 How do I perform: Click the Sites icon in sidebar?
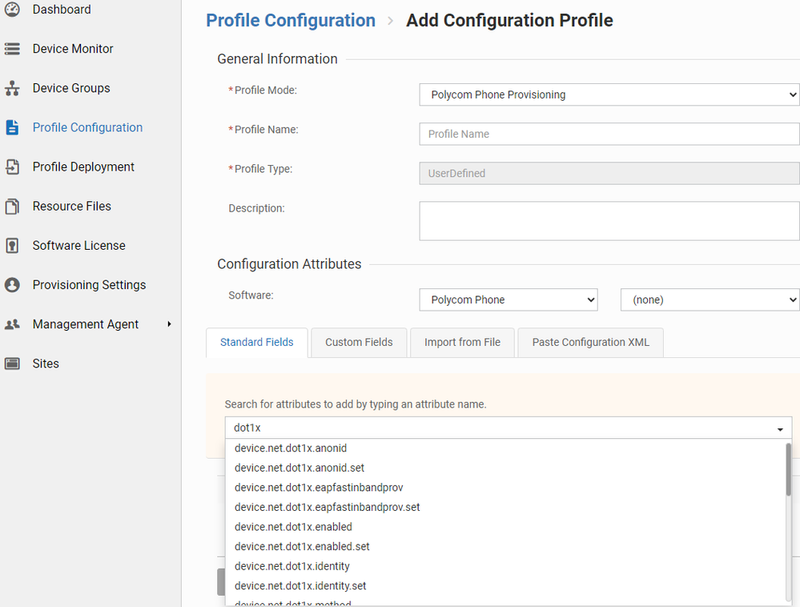click(x=12, y=364)
